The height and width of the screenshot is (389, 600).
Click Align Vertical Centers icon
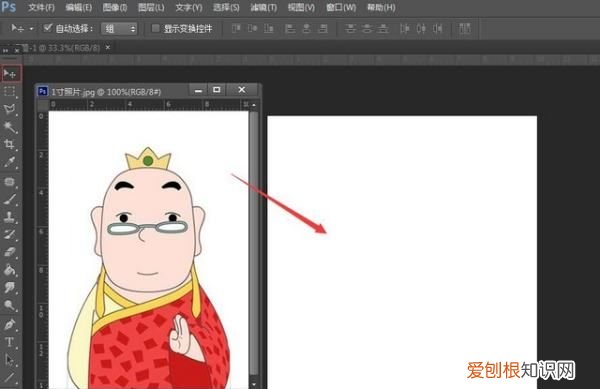(x=253, y=28)
